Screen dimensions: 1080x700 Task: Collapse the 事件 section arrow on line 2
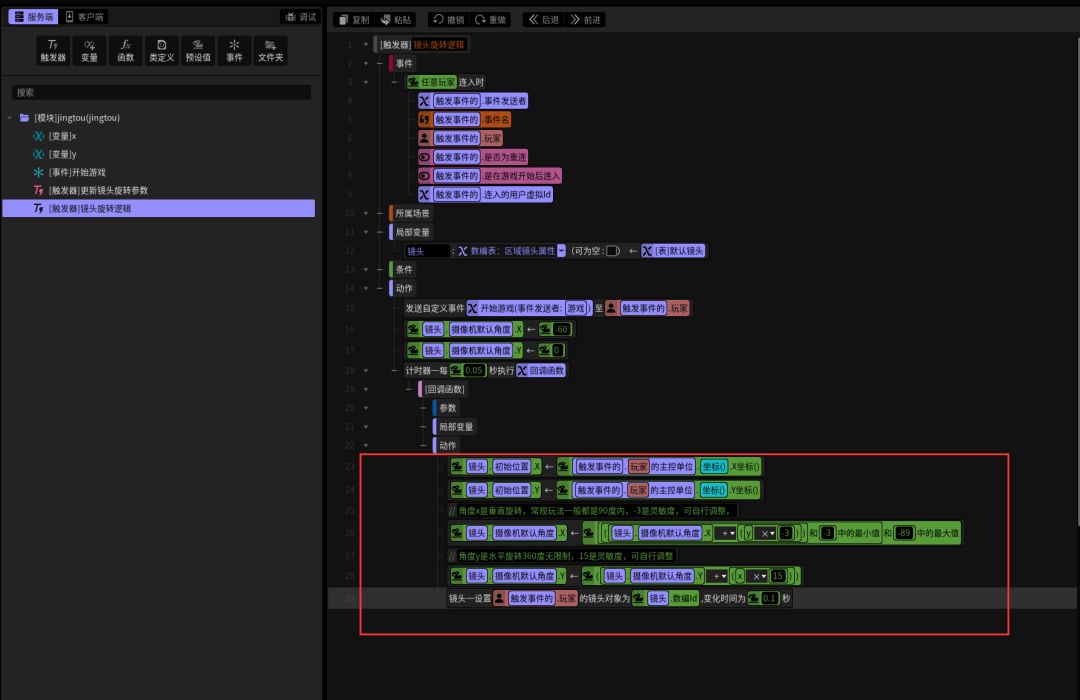[365, 63]
